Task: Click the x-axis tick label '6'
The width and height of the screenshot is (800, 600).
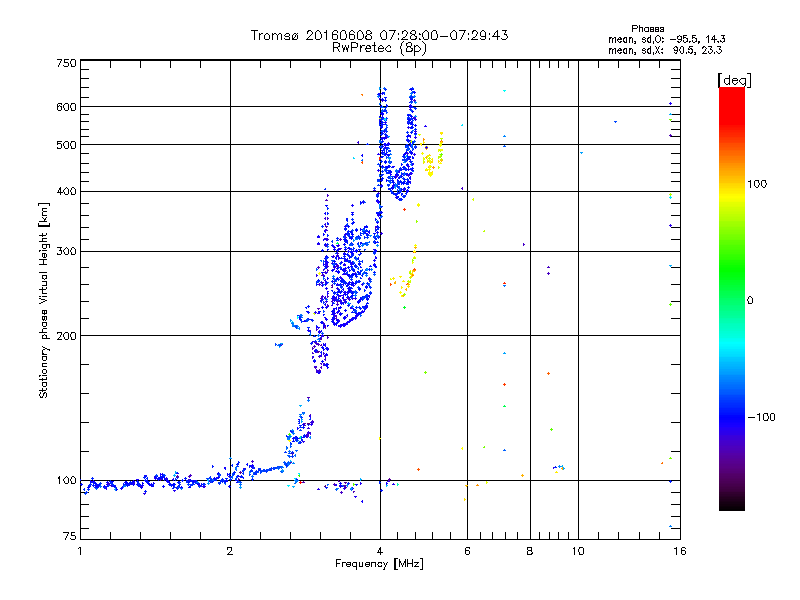Action: click(x=467, y=551)
